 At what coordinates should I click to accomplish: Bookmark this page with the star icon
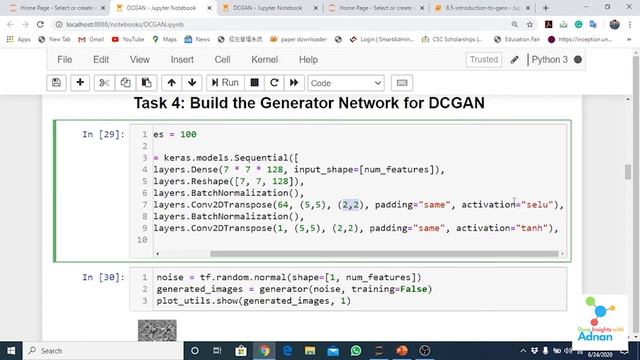coord(530,24)
